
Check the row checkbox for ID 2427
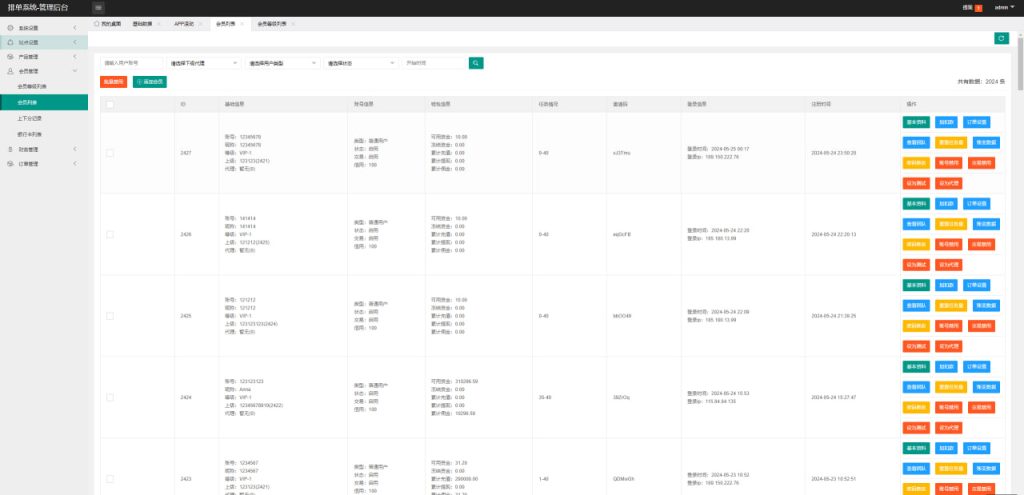coord(110,153)
